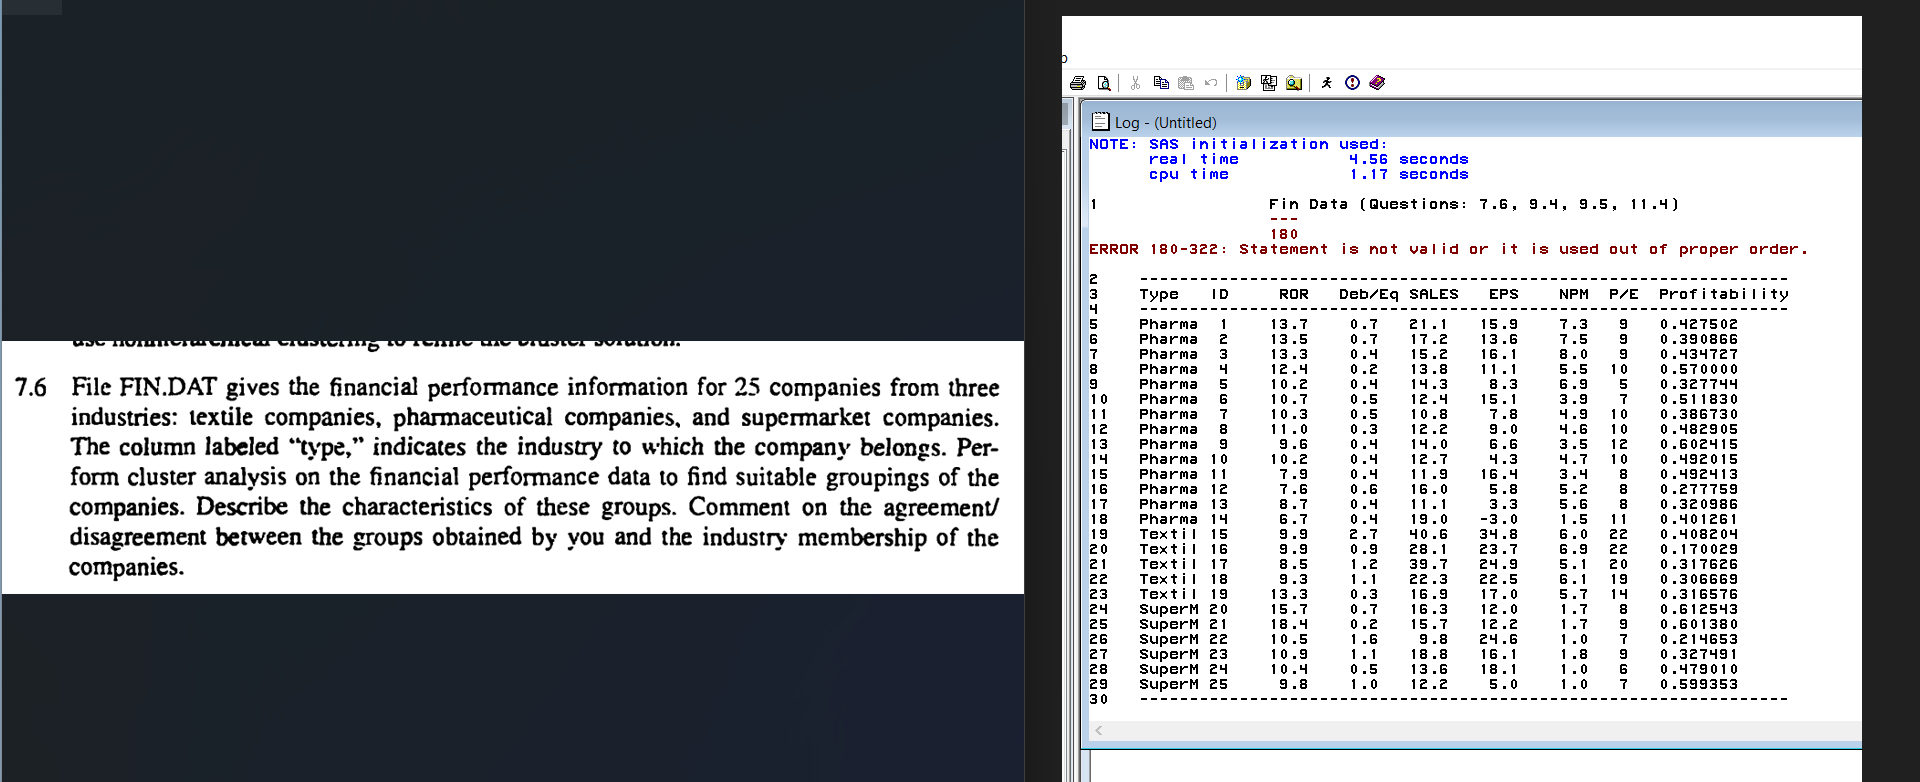
Task: Click the folder search Explorer icon
Action: 1294,83
